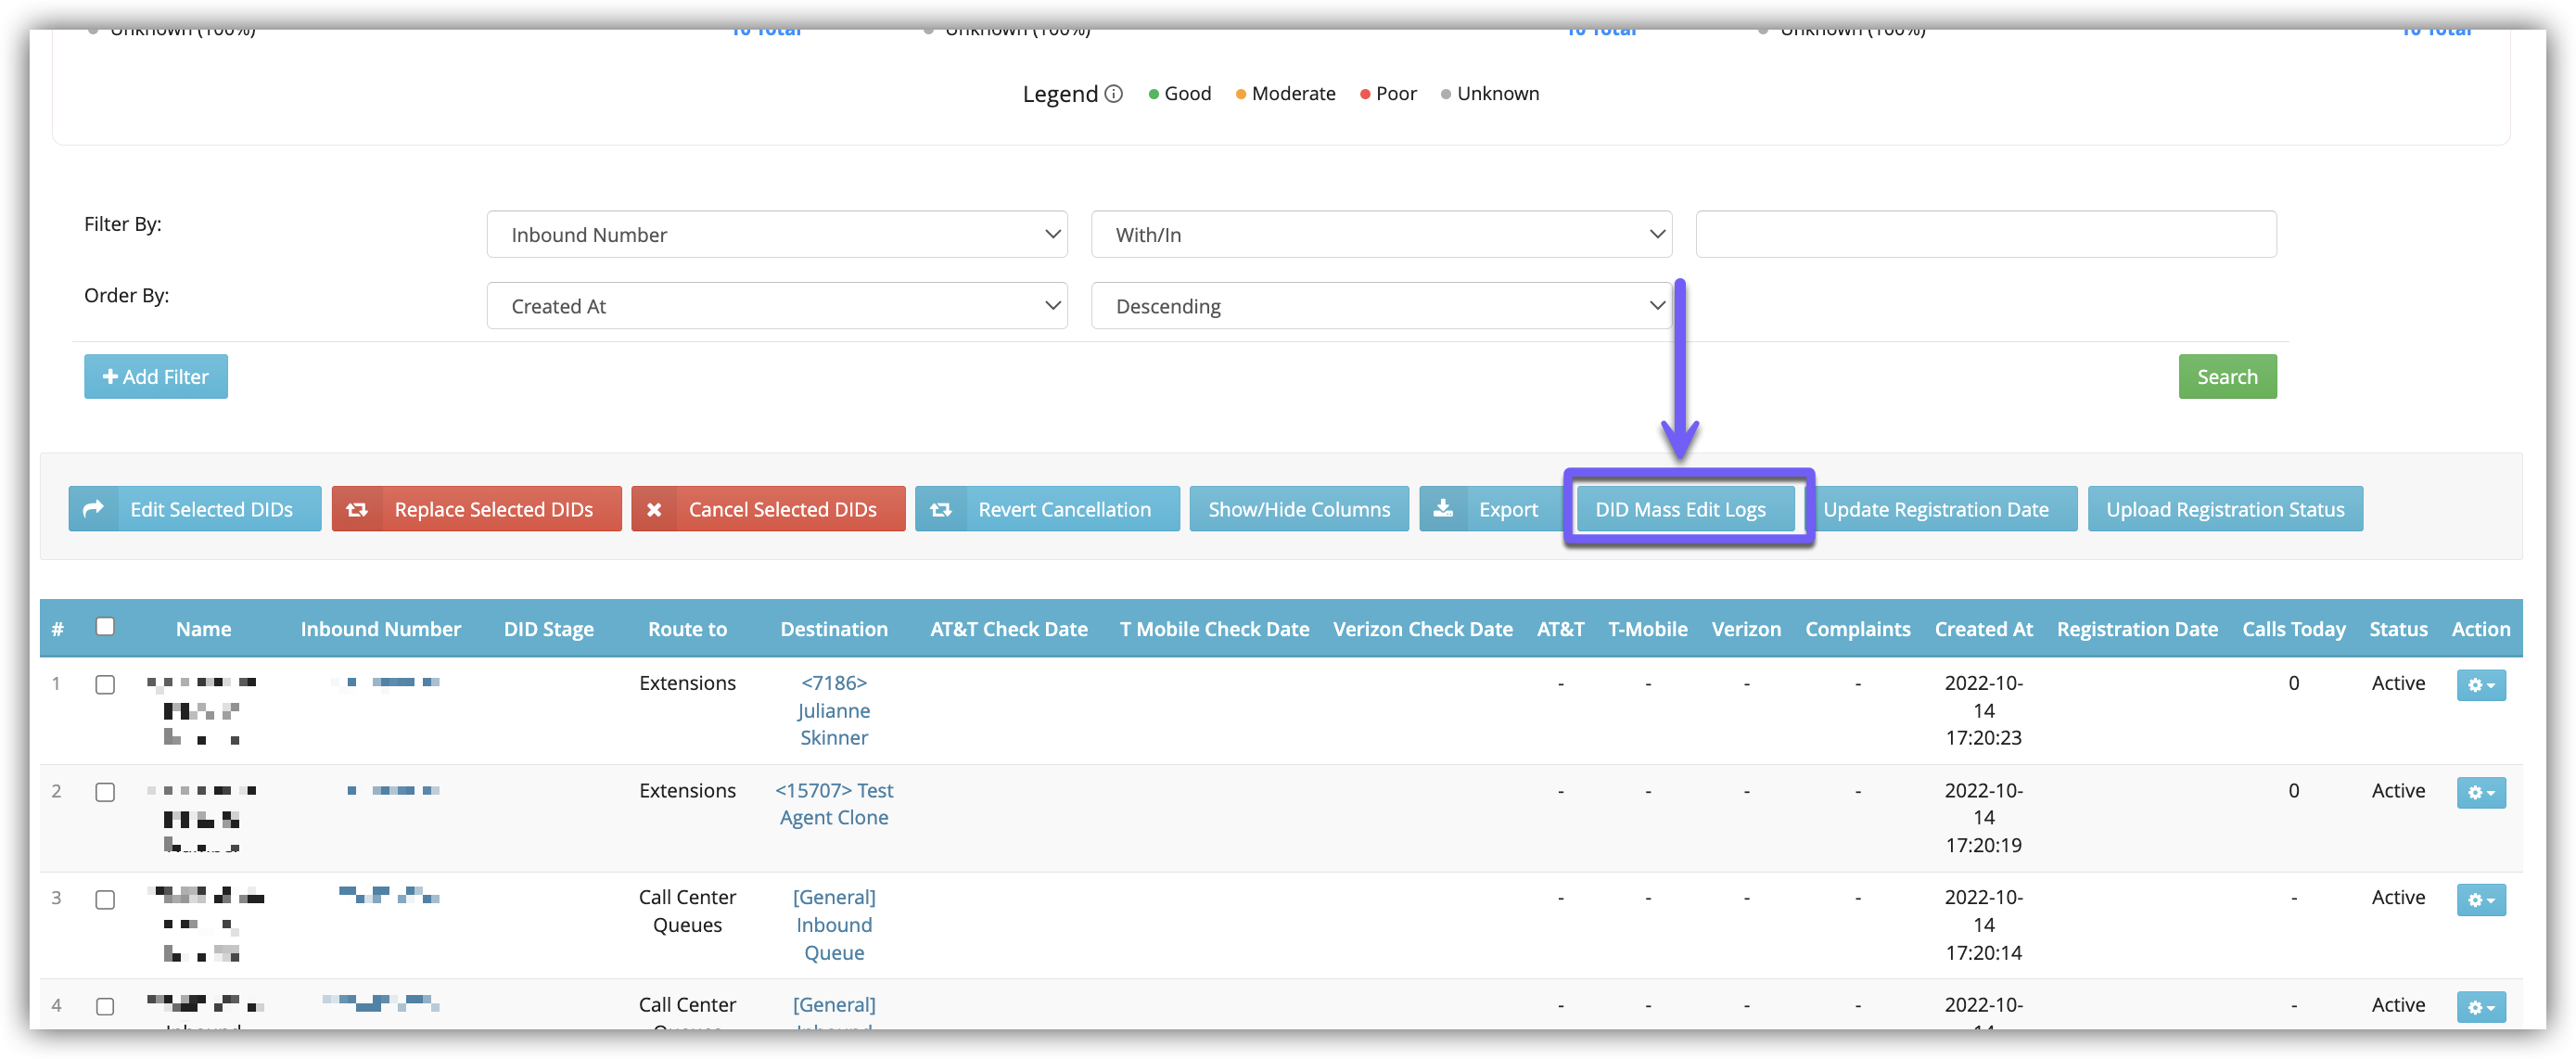Click the X icon on Cancel Selected DIDs

pos(654,510)
